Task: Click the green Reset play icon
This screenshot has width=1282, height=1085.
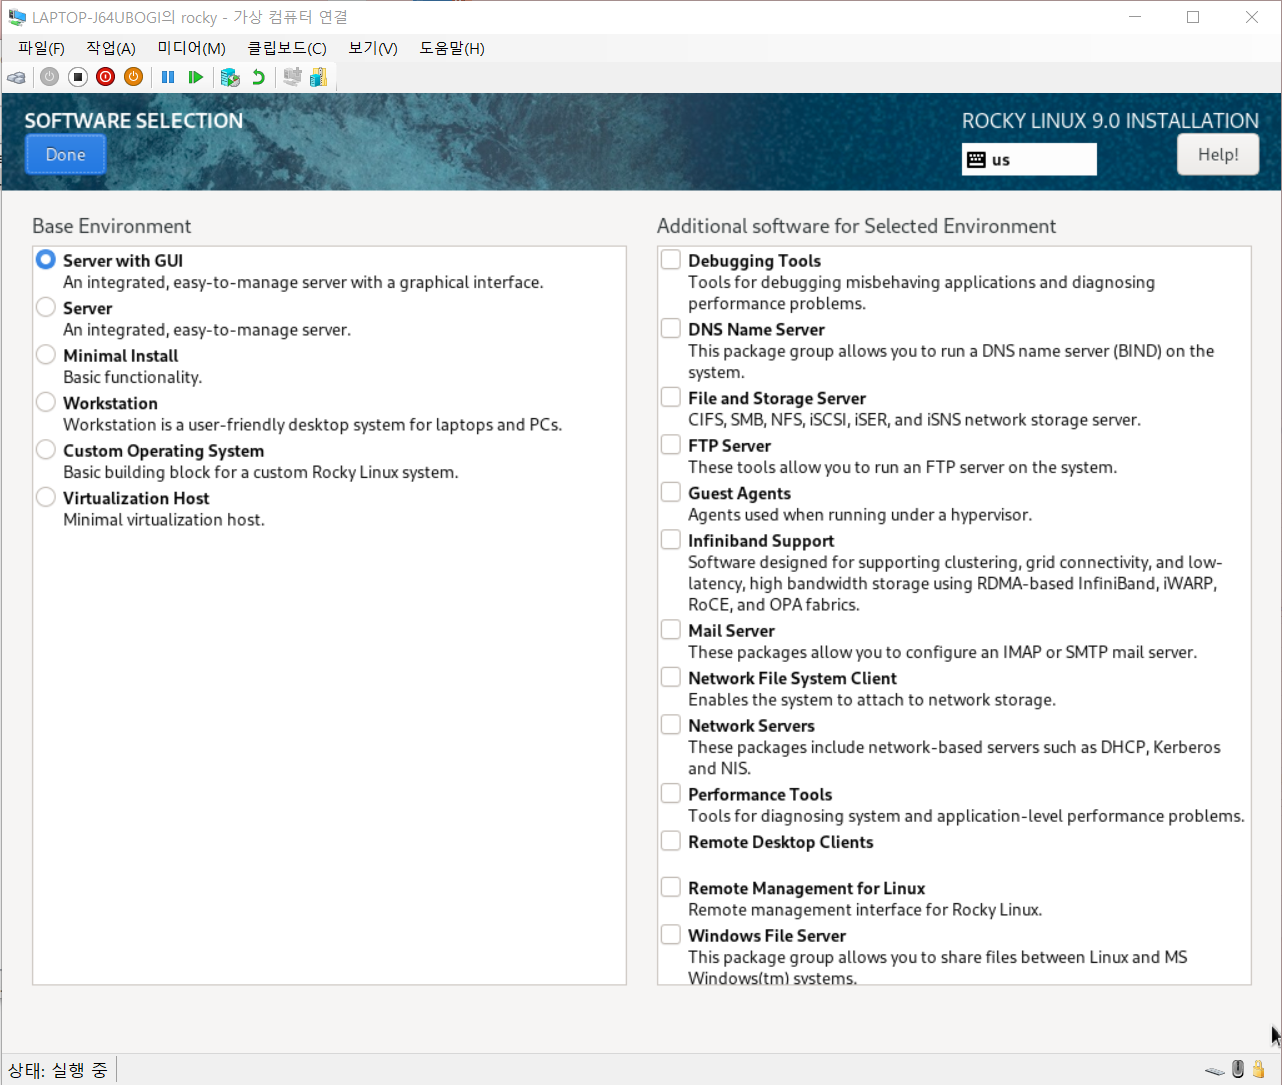Action: tap(196, 77)
